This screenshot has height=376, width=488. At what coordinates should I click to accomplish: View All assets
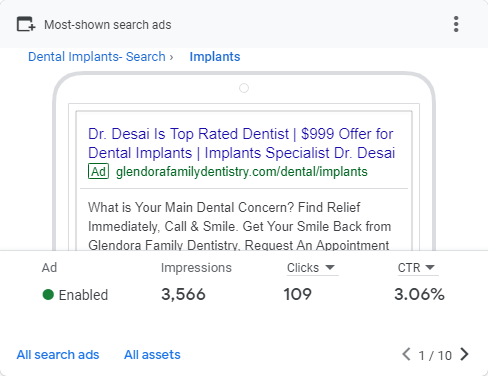(x=152, y=355)
